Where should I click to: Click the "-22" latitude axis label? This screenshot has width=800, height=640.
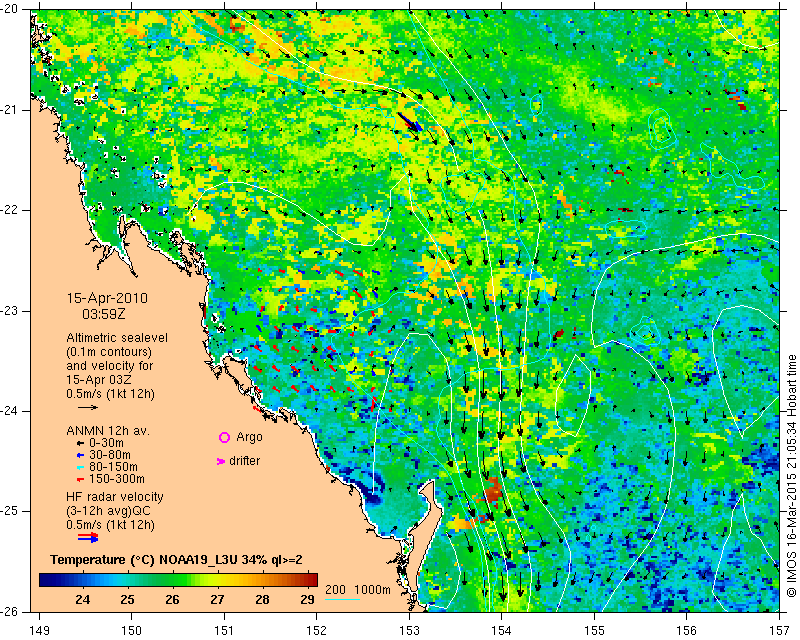[10, 210]
